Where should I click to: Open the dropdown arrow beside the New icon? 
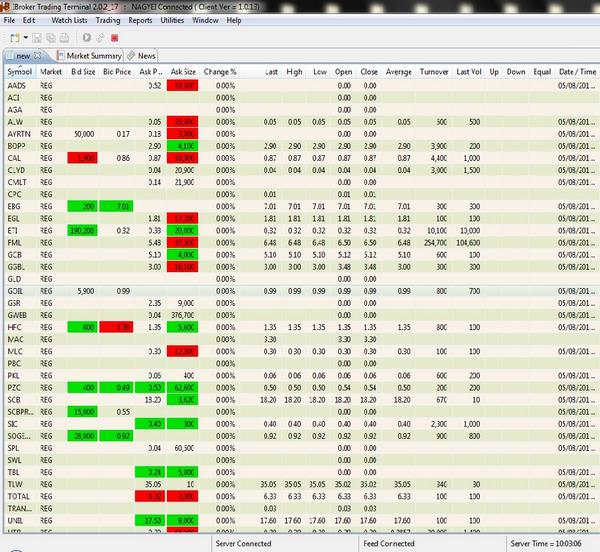pos(26,37)
